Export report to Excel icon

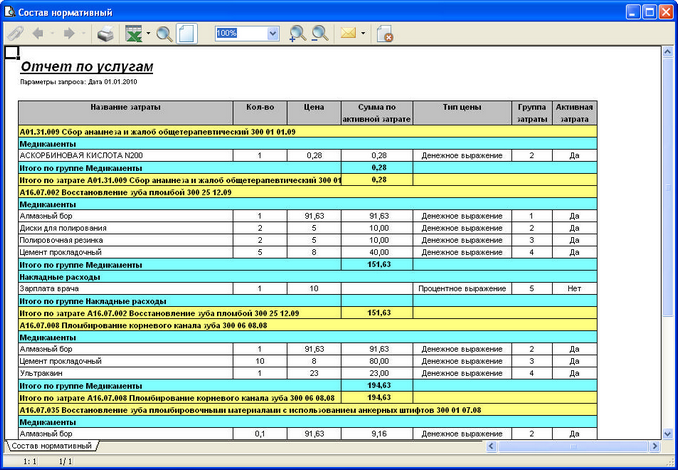click(134, 34)
